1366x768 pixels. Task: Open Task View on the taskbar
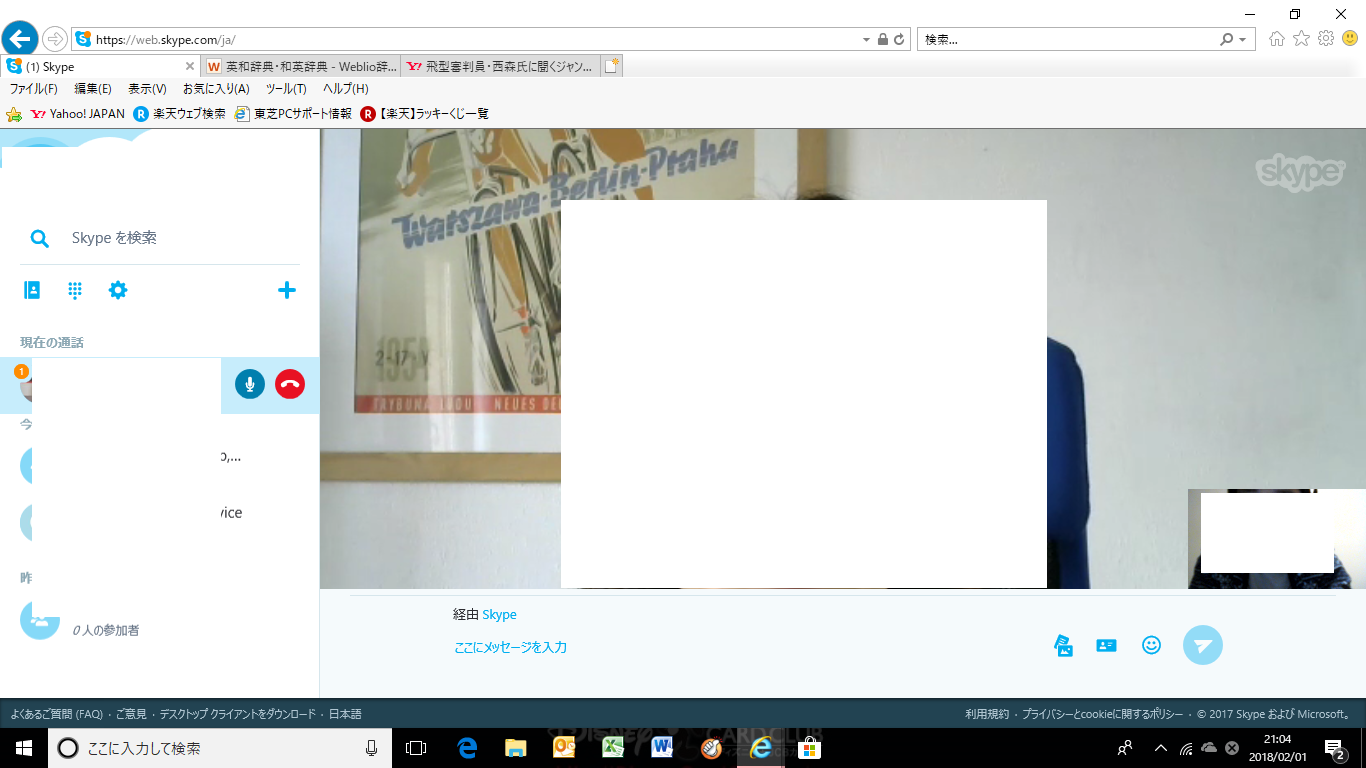[416, 748]
